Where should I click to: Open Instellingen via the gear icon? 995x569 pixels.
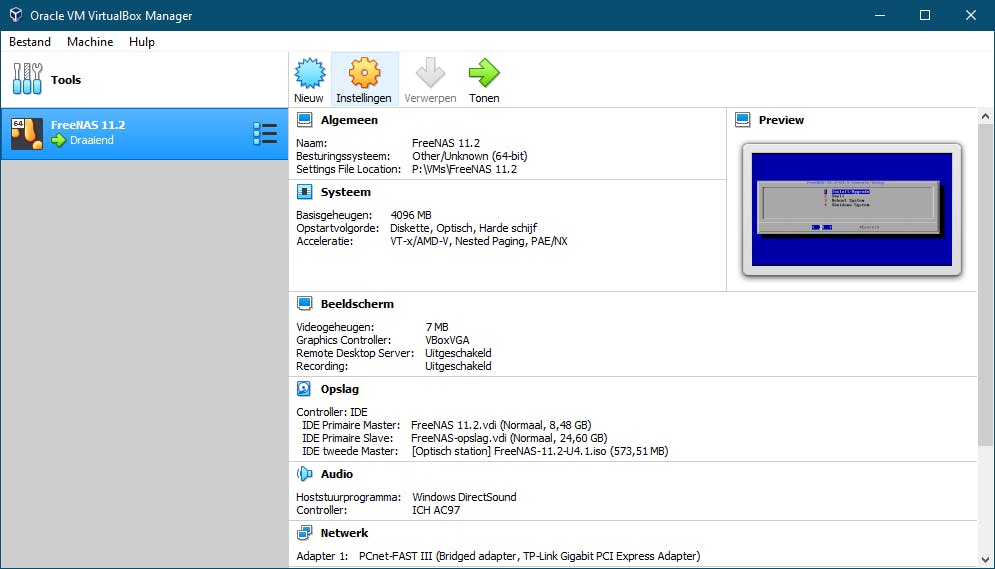pyautogui.click(x=364, y=73)
